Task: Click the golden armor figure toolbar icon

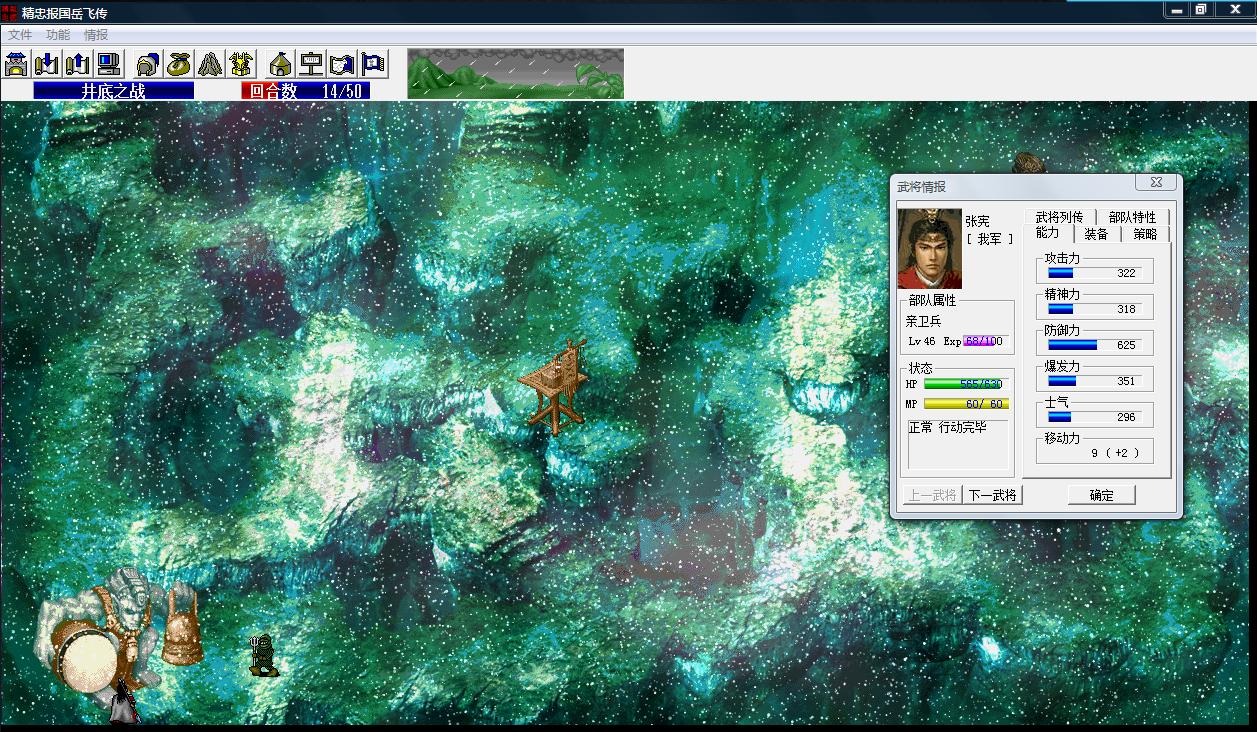Action: coord(241,64)
